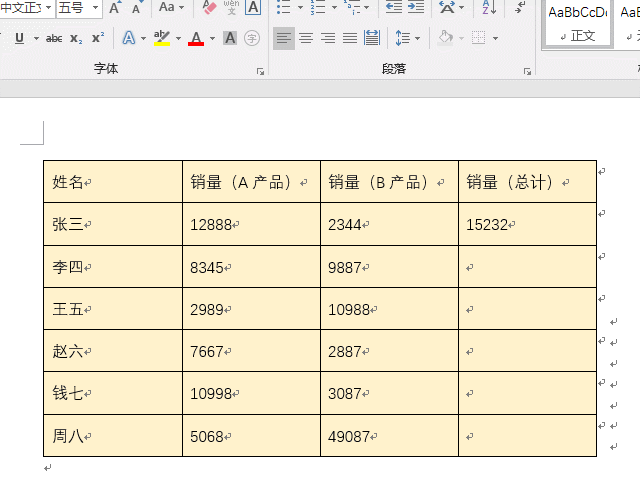Toggle subscript formatting

(x=76, y=38)
